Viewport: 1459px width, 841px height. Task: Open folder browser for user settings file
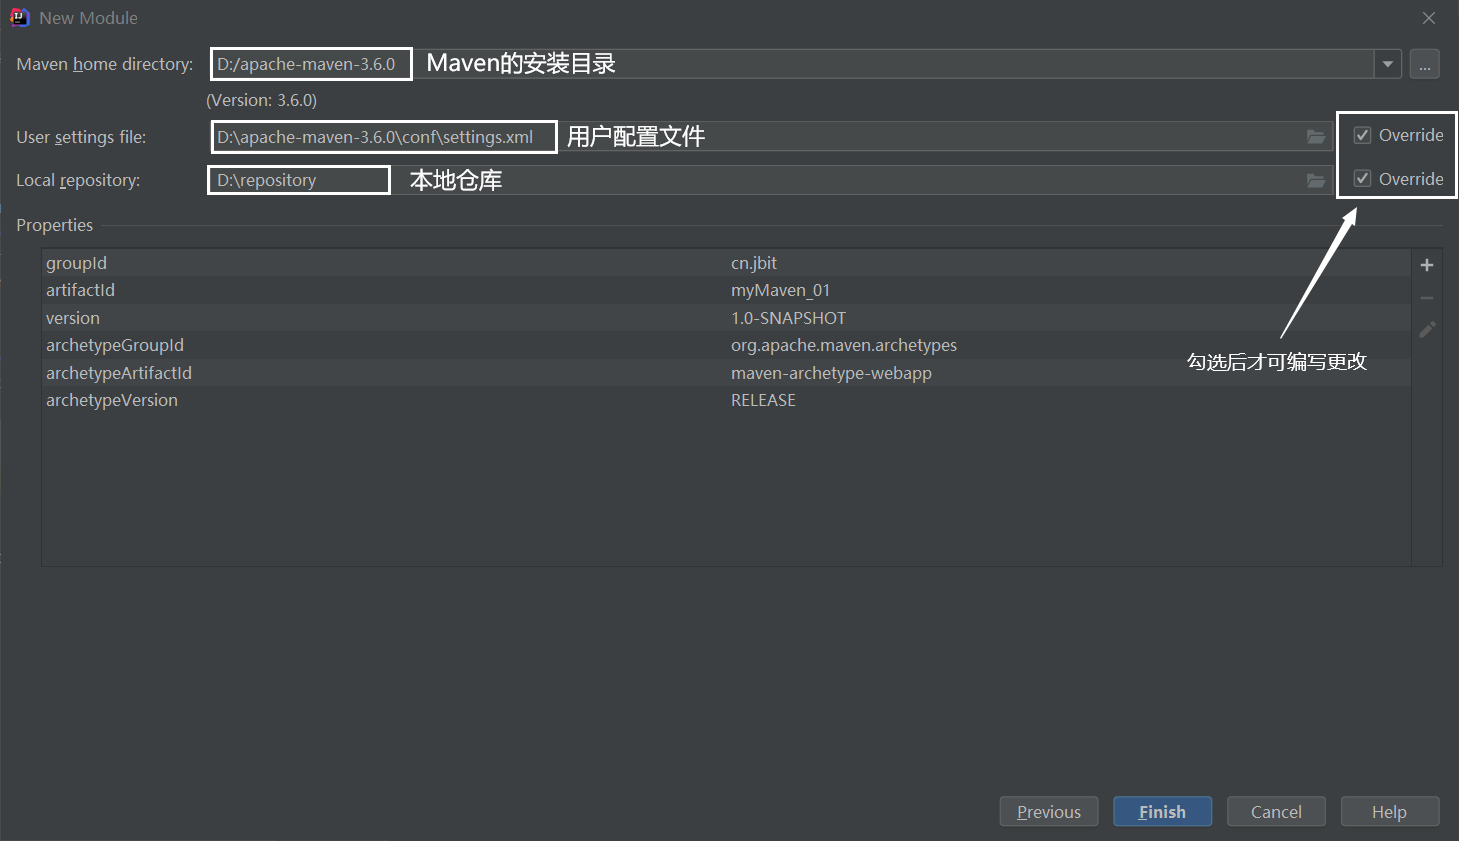click(x=1316, y=137)
